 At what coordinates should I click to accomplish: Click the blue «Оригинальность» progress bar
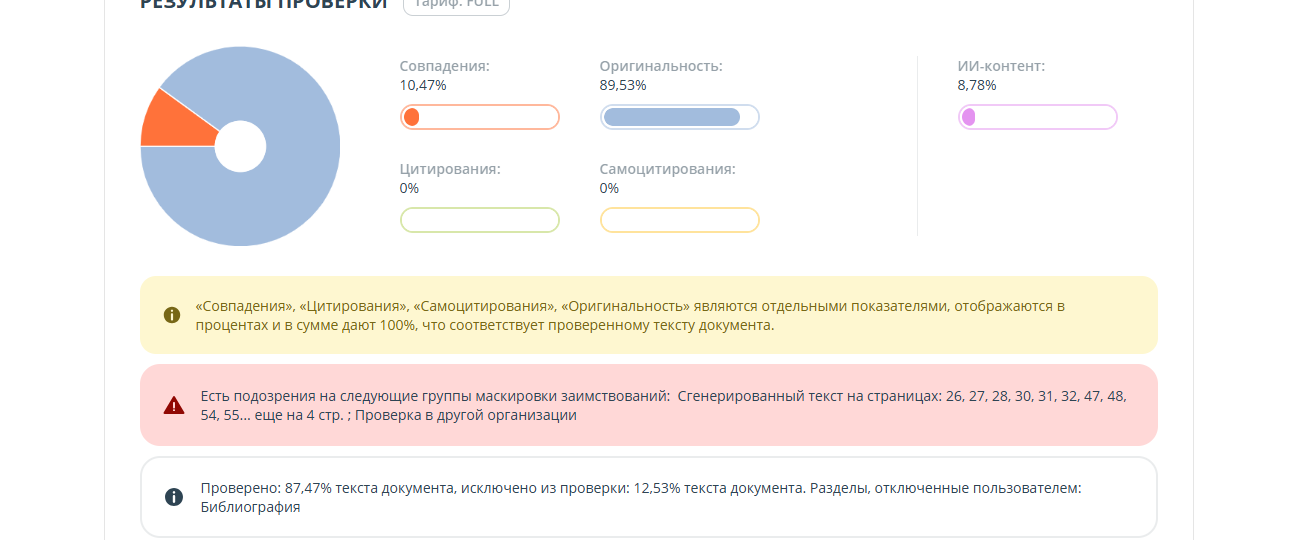(x=679, y=117)
